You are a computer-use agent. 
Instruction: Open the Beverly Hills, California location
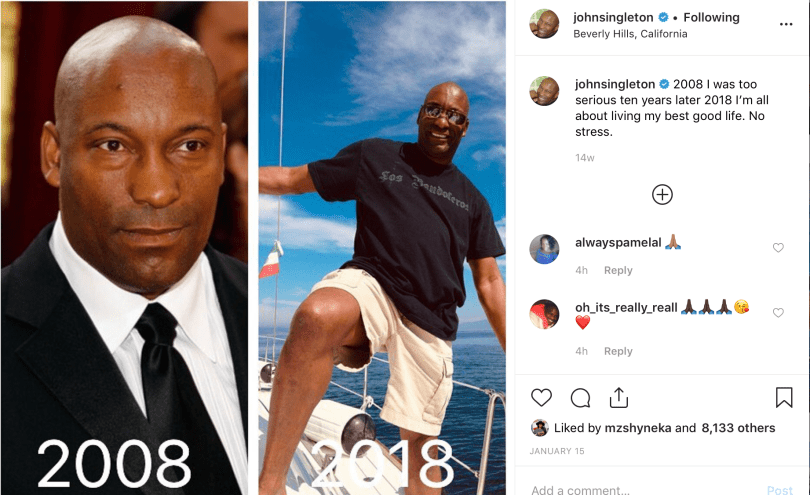click(x=630, y=34)
